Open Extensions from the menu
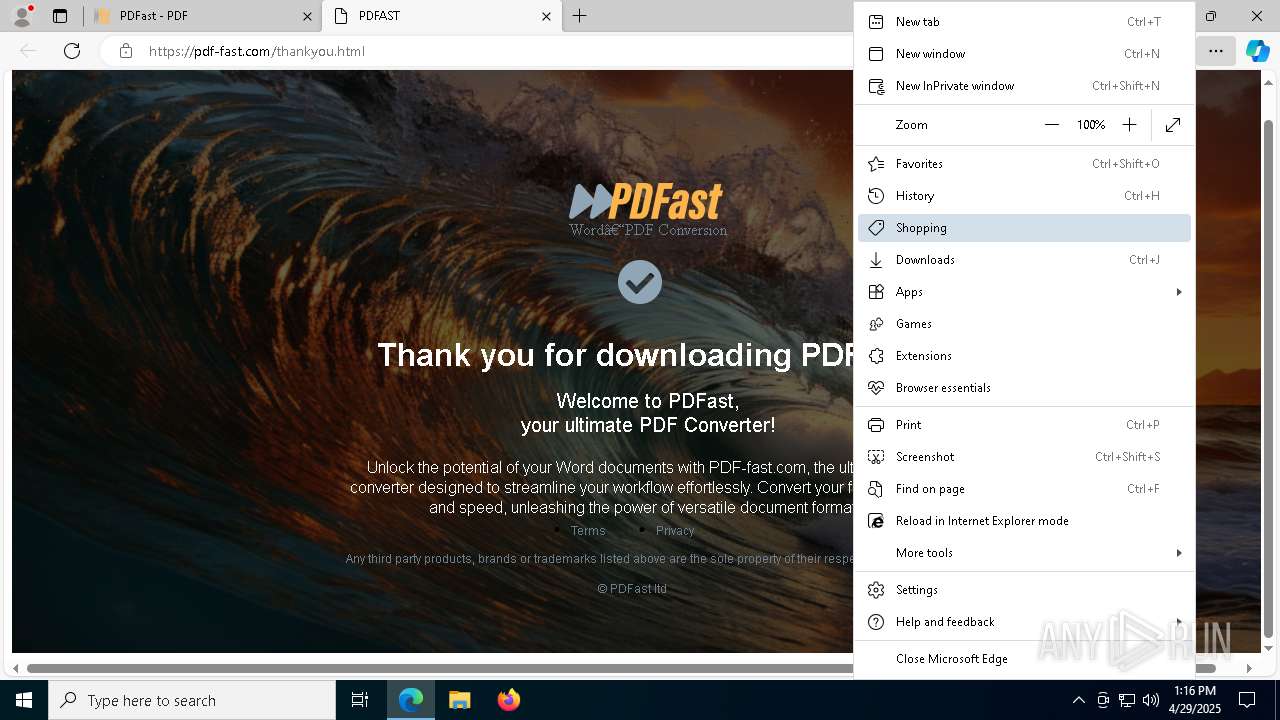Viewport: 1280px width, 720px height. (x=1024, y=356)
